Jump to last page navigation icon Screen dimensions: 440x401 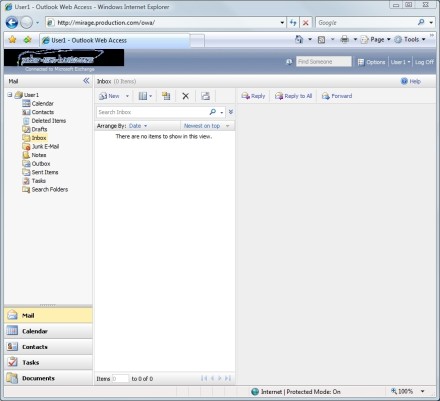pos(228,378)
